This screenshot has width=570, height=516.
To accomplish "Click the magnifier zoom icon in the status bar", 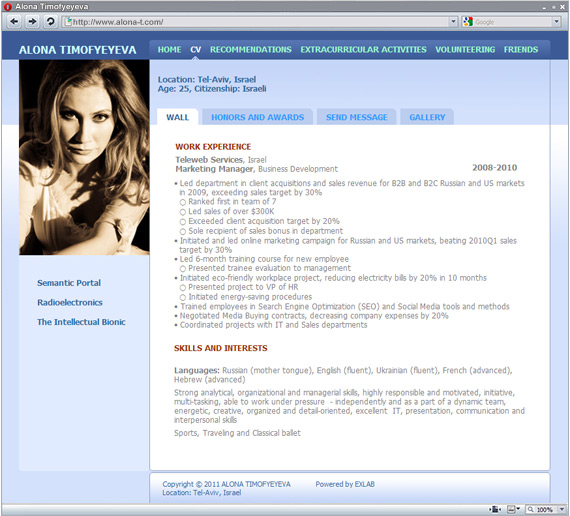I will tap(531, 509).
